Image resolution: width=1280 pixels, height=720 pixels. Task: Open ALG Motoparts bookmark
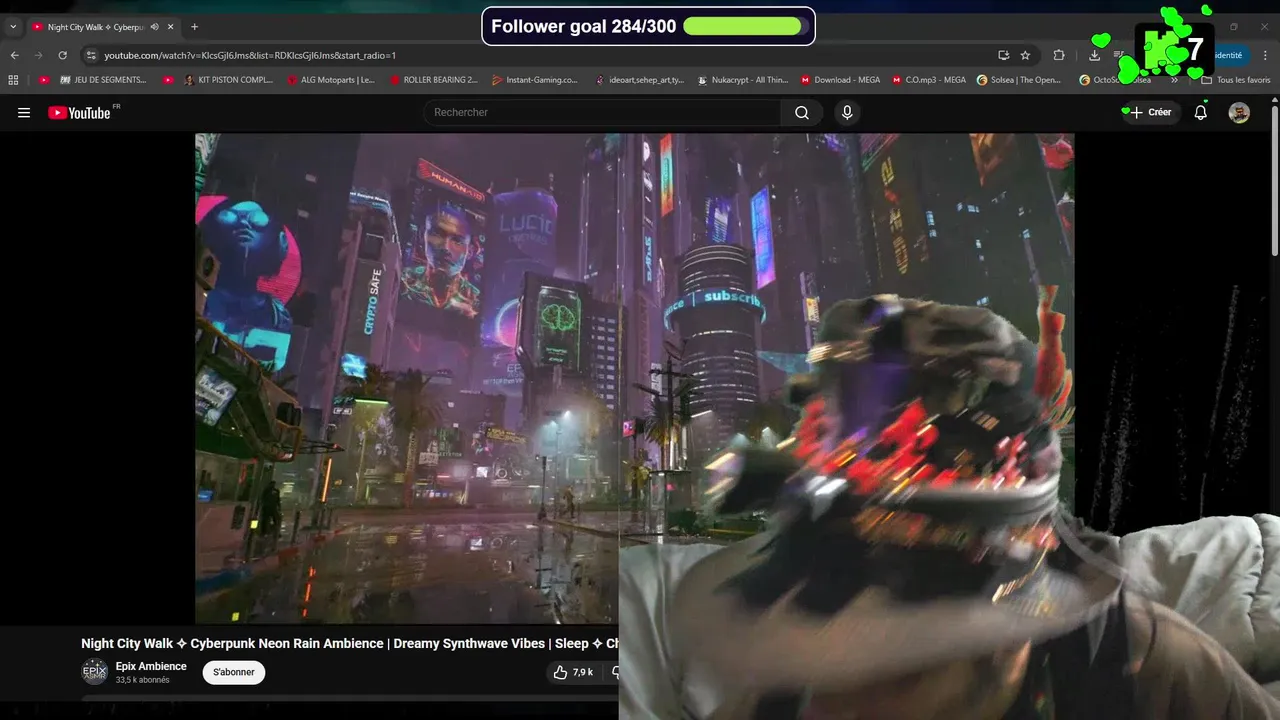(331, 80)
